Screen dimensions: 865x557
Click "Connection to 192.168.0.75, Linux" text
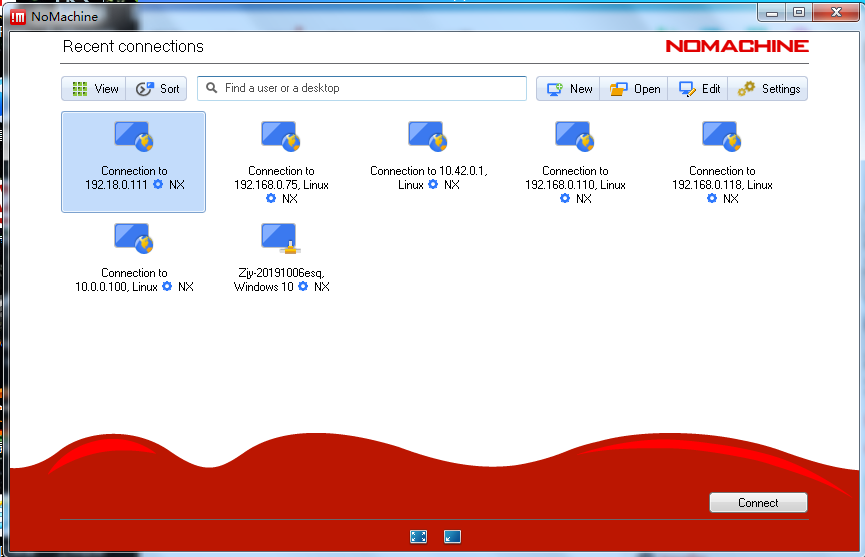coord(281,178)
